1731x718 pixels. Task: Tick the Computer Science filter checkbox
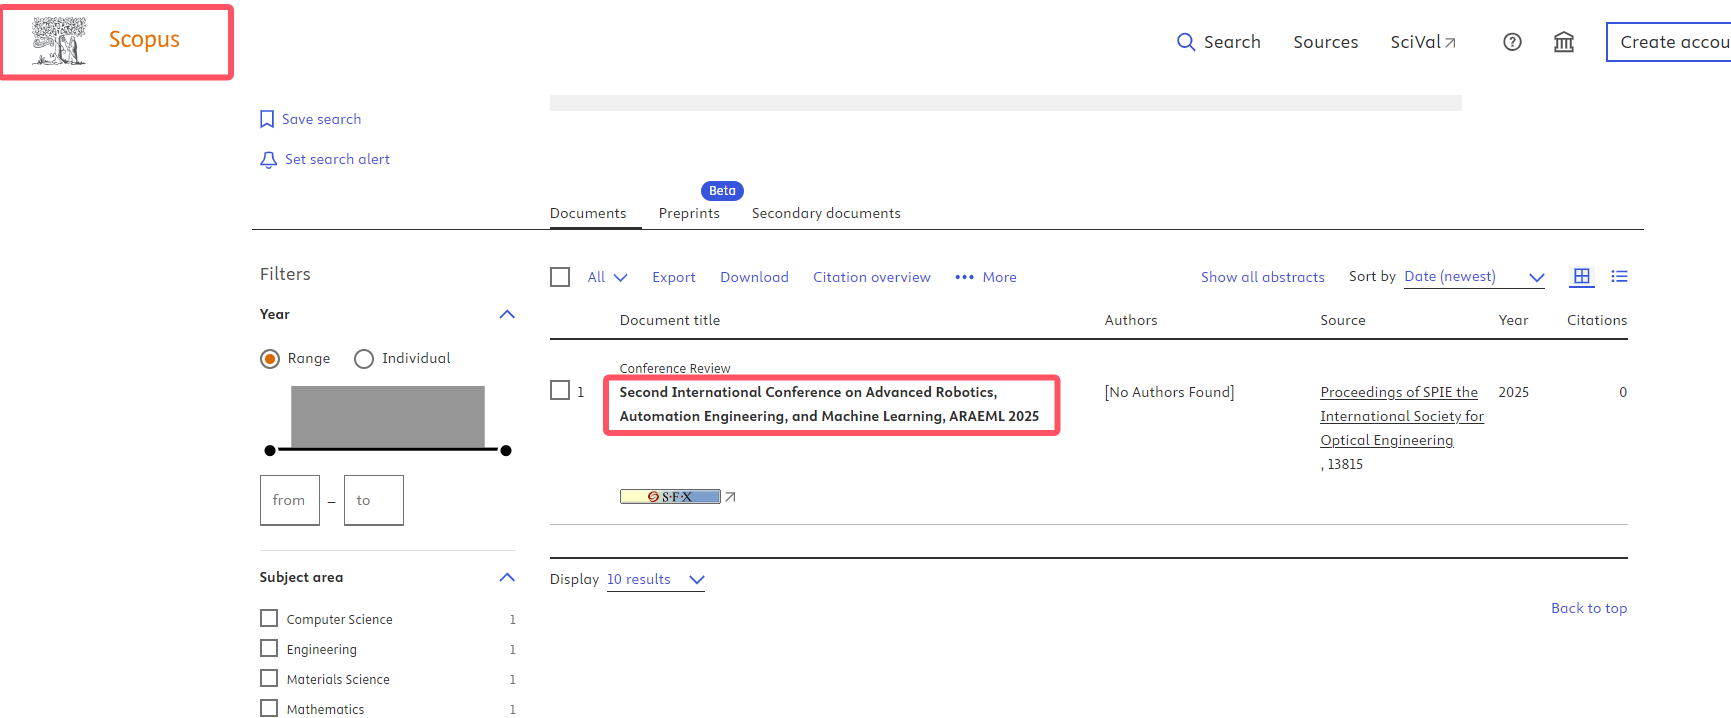(x=269, y=619)
